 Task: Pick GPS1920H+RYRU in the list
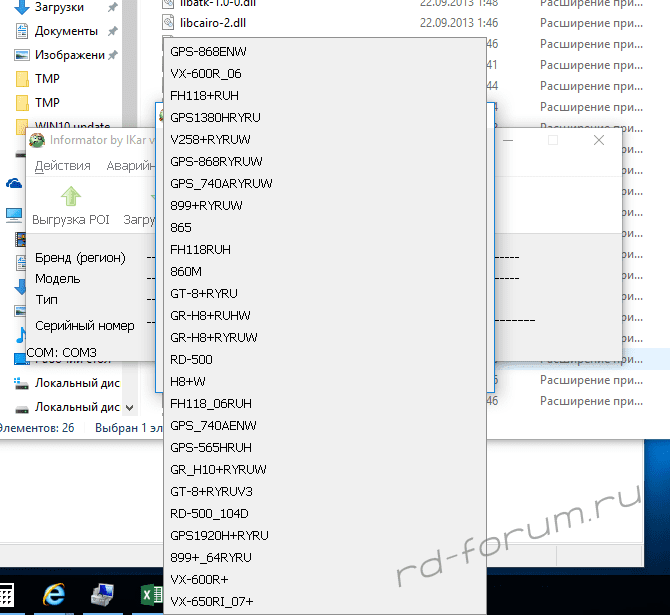tap(325, 536)
